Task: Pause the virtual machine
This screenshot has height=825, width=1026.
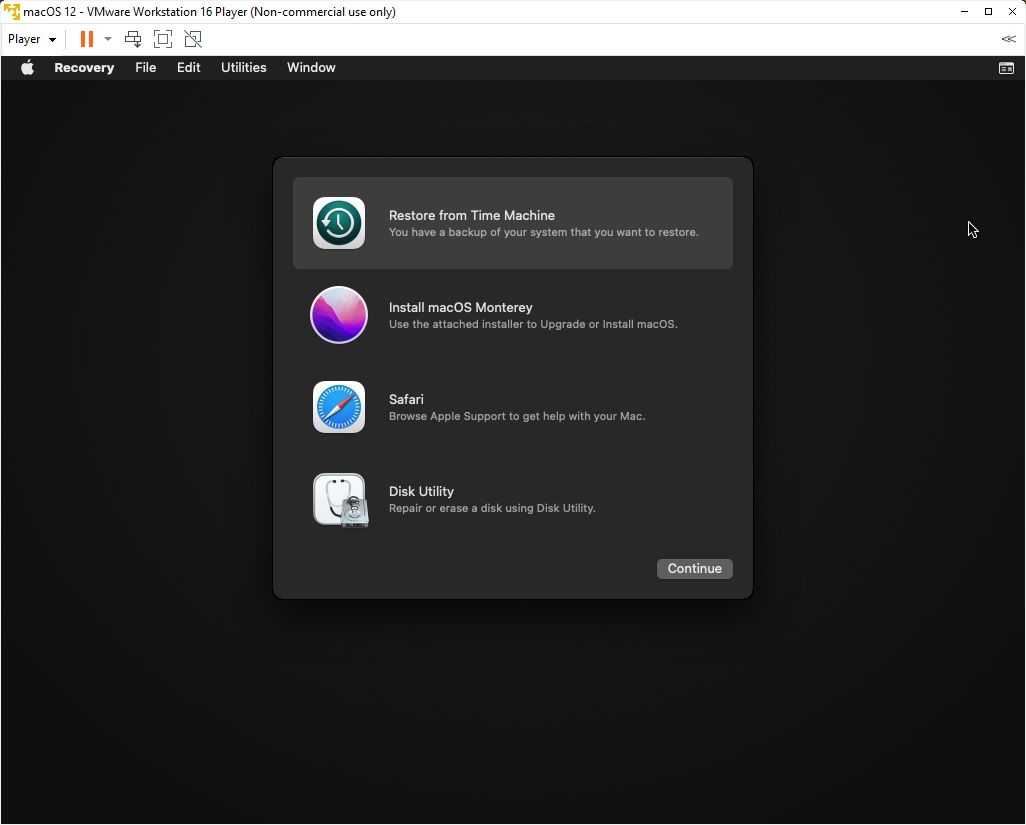Action: (86, 39)
